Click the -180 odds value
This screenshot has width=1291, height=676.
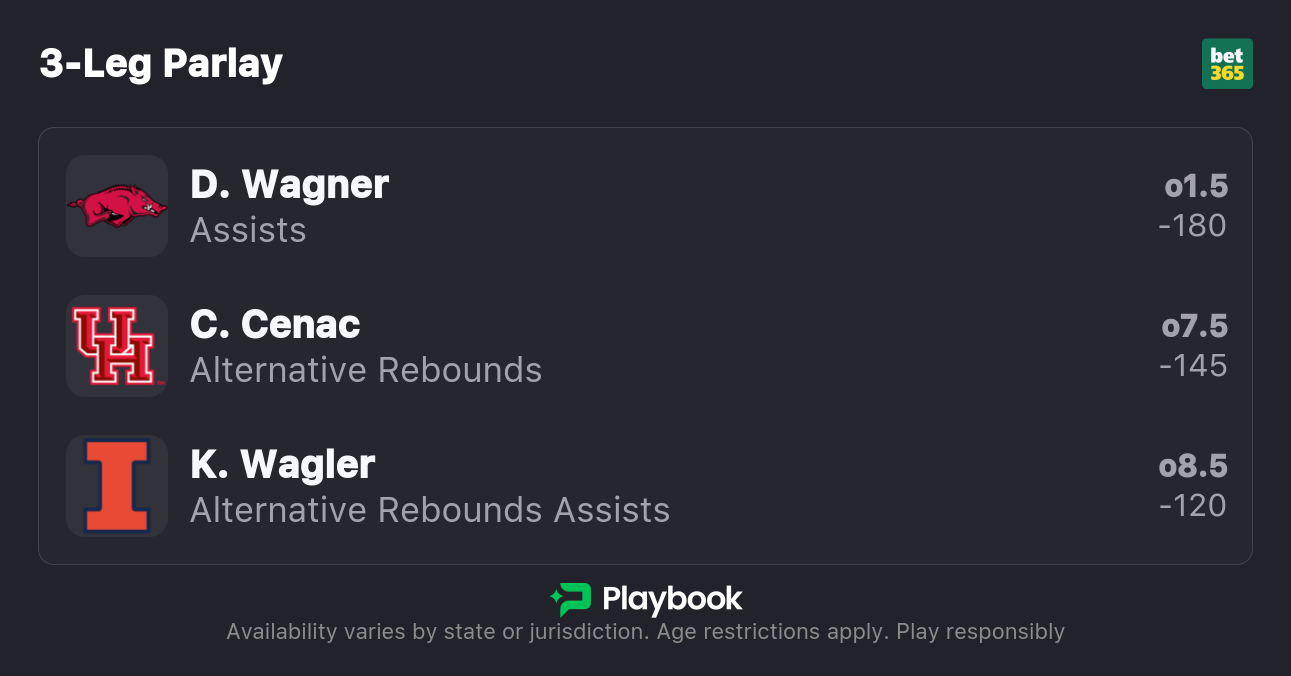(1192, 226)
